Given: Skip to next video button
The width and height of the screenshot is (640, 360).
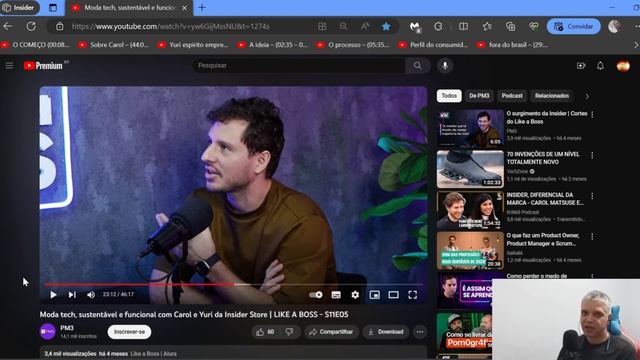Looking at the screenshot, I should coord(72,294).
